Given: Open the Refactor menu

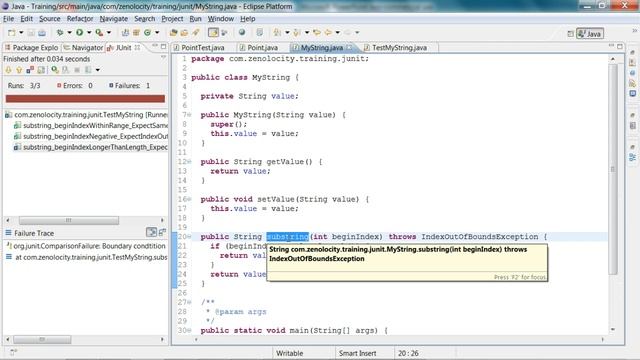Looking at the screenshot, I should (x=80, y=19).
